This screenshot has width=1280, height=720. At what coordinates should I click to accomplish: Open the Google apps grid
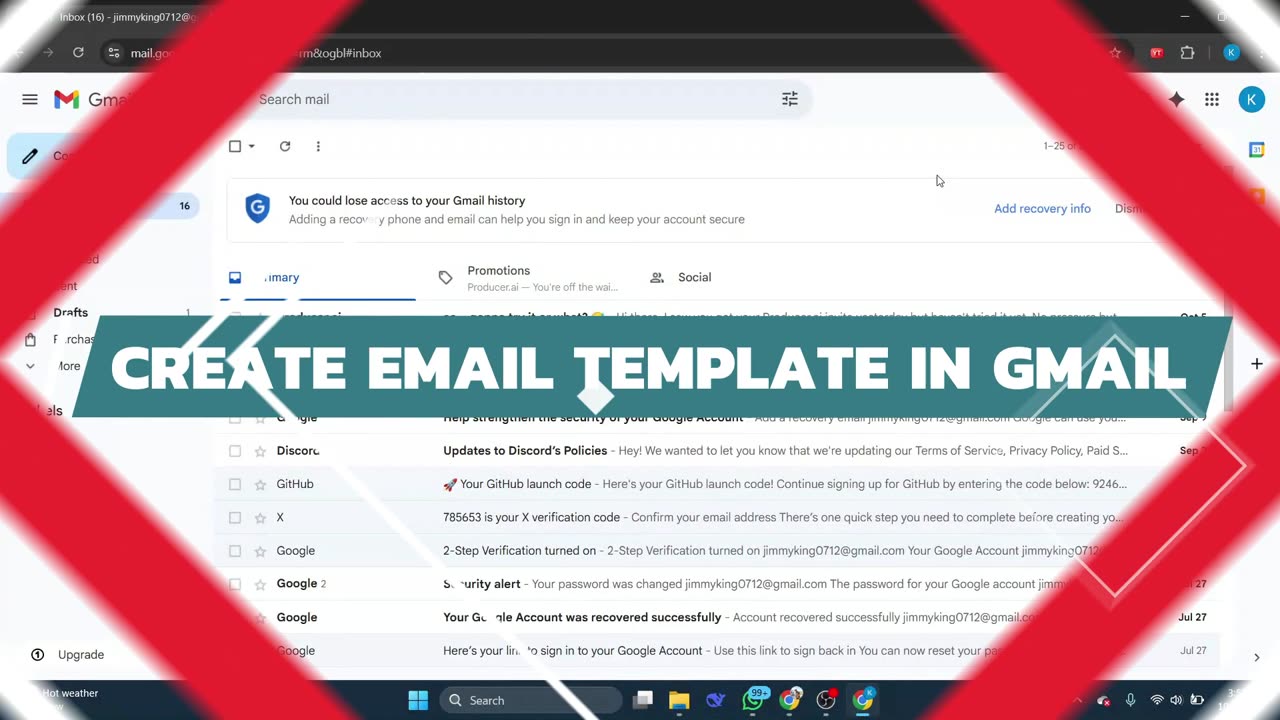point(1212,99)
